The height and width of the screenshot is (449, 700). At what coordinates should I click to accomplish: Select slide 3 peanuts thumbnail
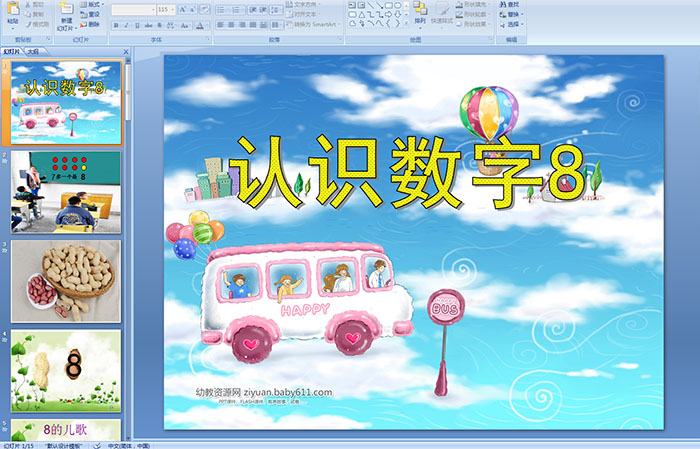[66, 281]
